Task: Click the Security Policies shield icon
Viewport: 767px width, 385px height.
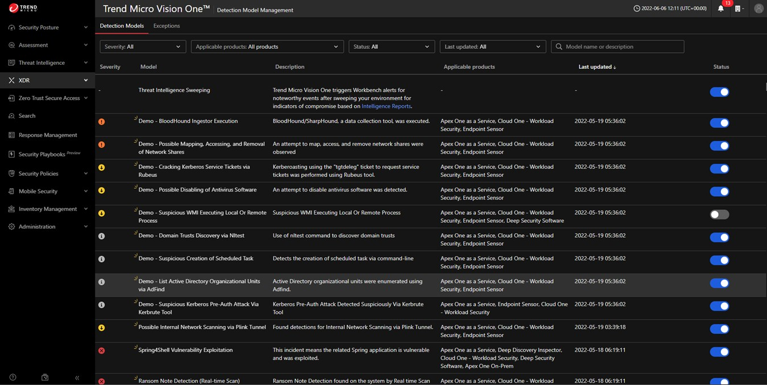Action: click(11, 174)
